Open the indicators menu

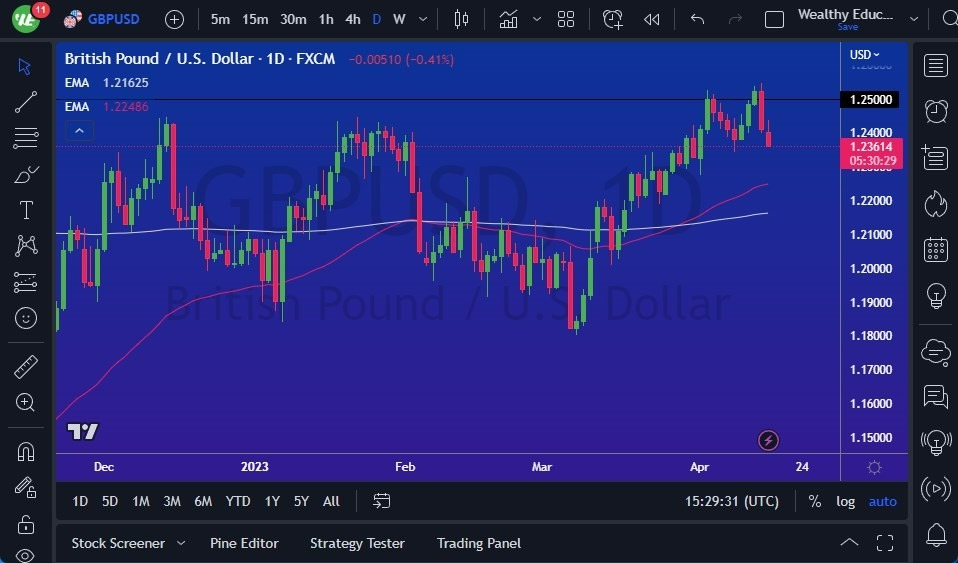pyautogui.click(x=508, y=20)
